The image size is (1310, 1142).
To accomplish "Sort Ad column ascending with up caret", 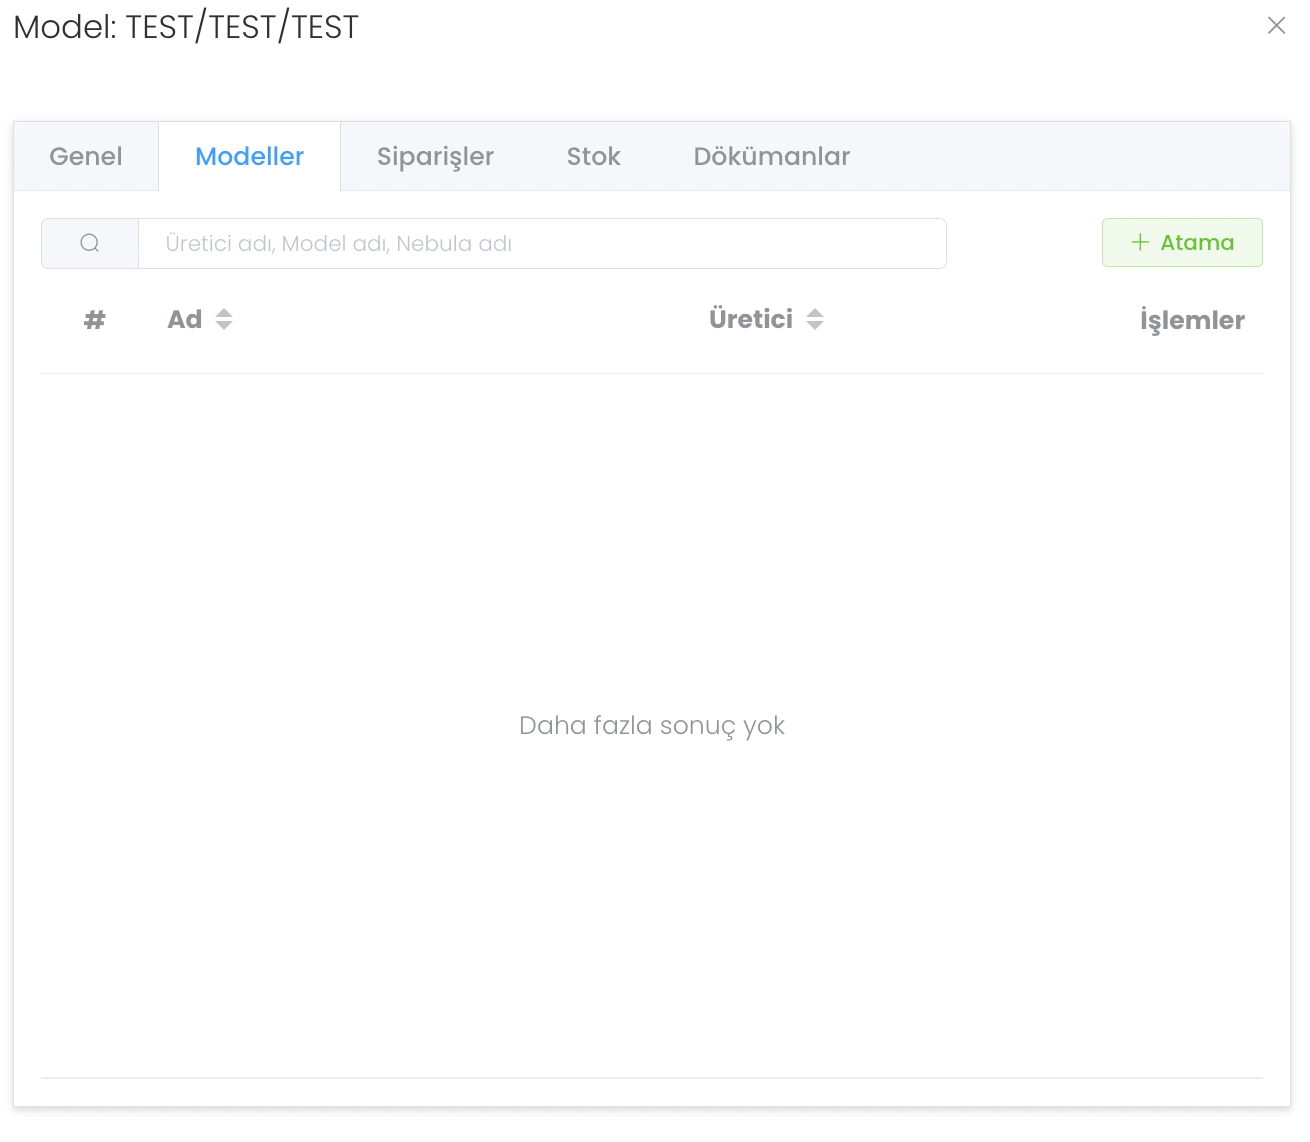I will coord(224,313).
